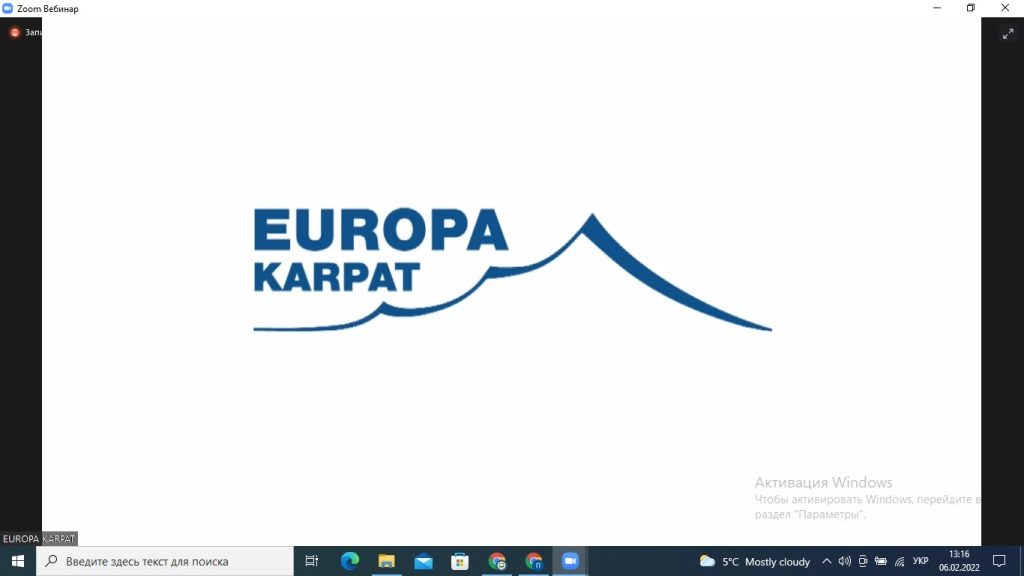The height and width of the screenshot is (576, 1024).
Task: Switch keyboard layout from УКР indicator
Action: (921, 561)
